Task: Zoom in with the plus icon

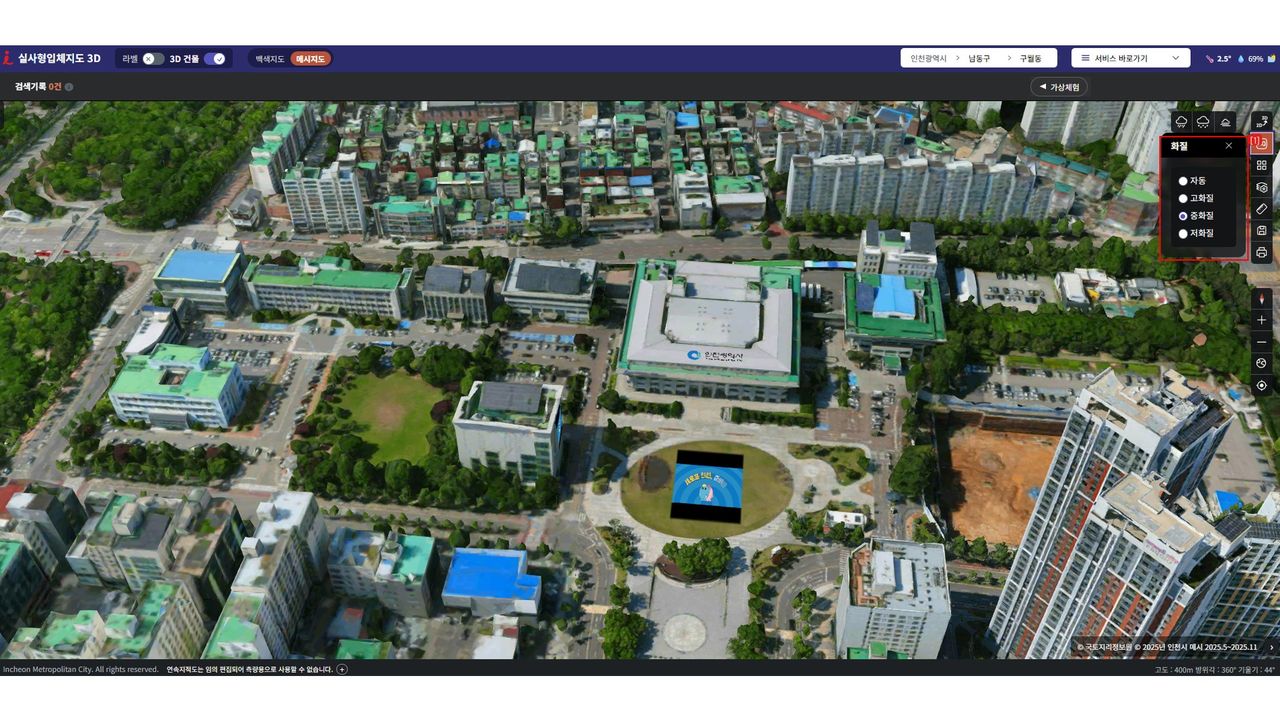Action: pos(1261,320)
